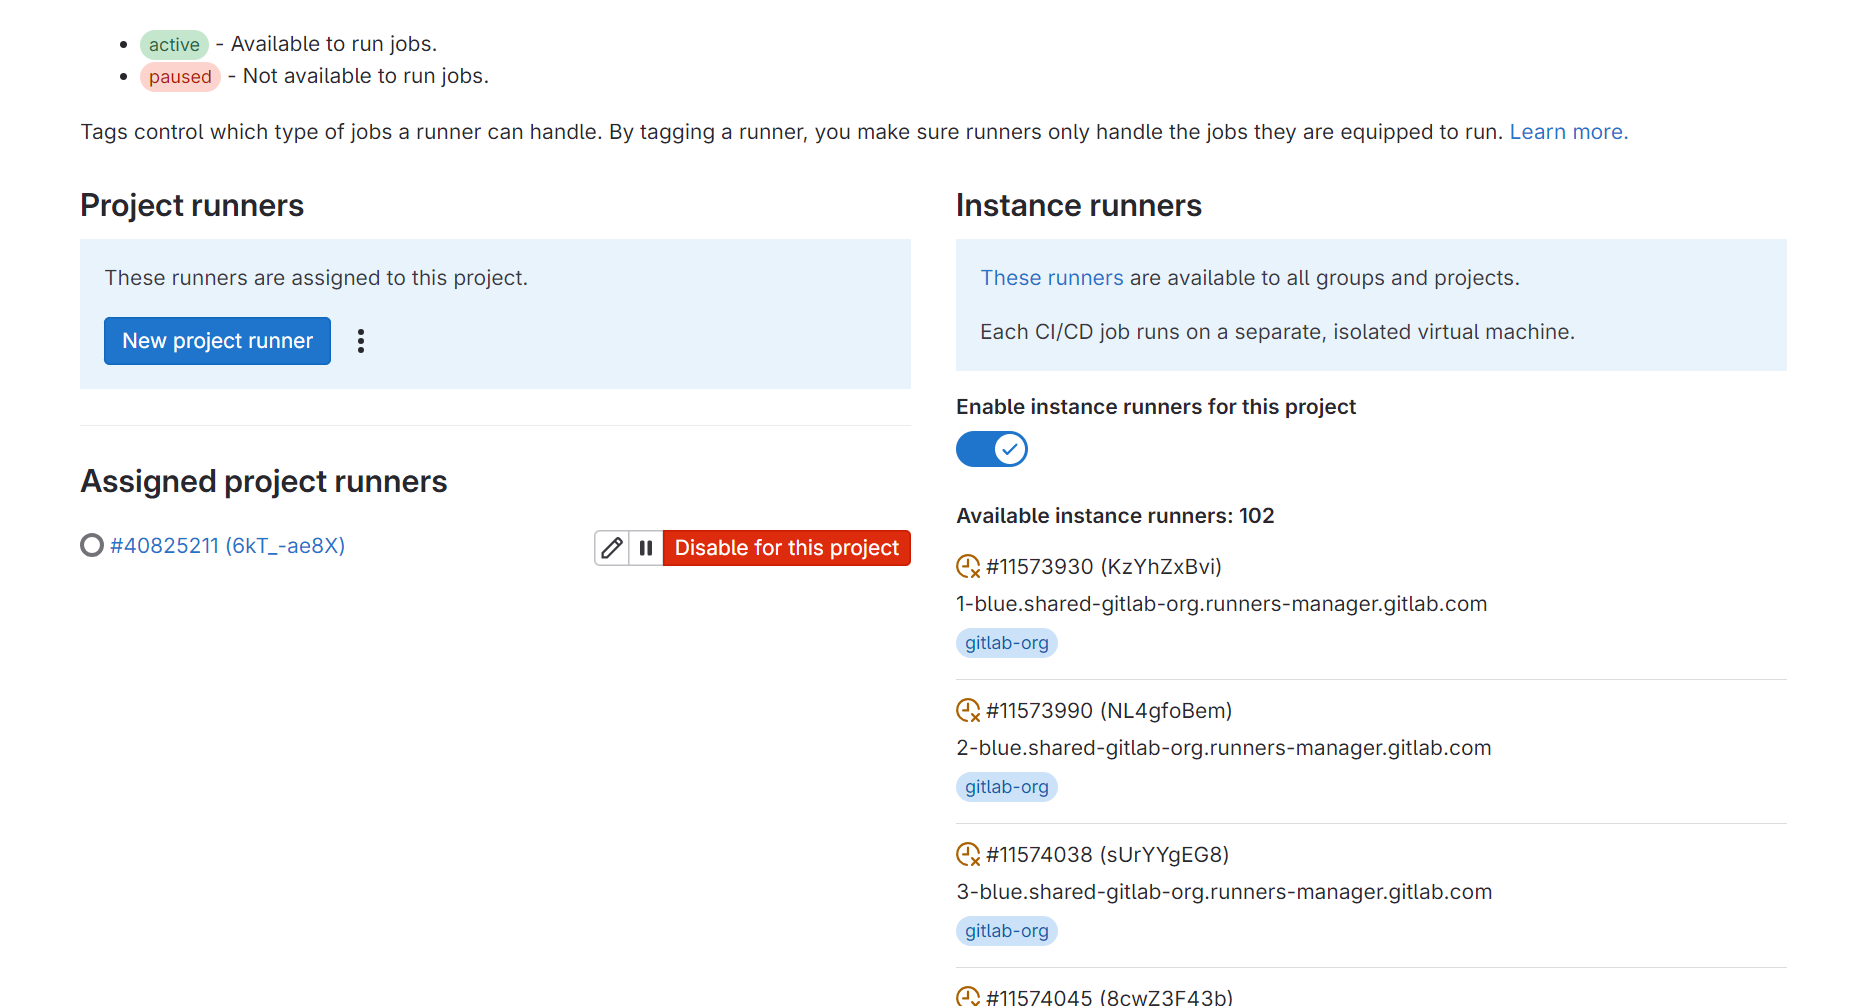Click the status circle icon of runner #40825211
Image resolution: width=1858 pixels, height=1006 pixels.
(x=92, y=545)
